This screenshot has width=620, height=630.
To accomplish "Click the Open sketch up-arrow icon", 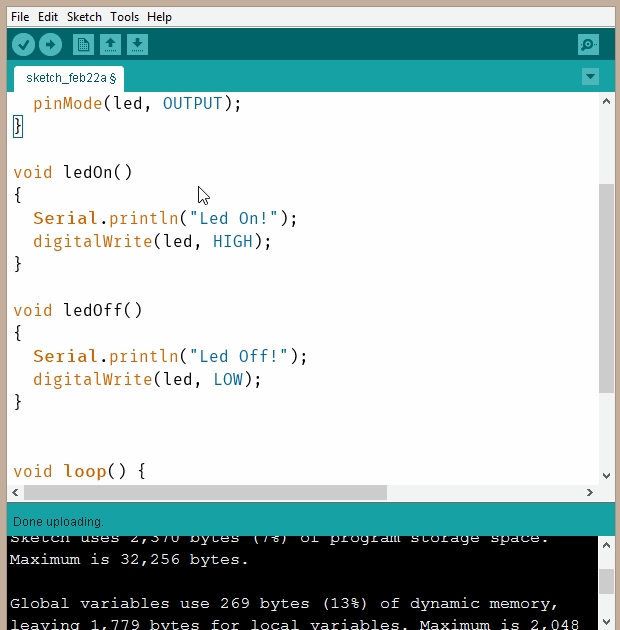I will coord(110,45).
